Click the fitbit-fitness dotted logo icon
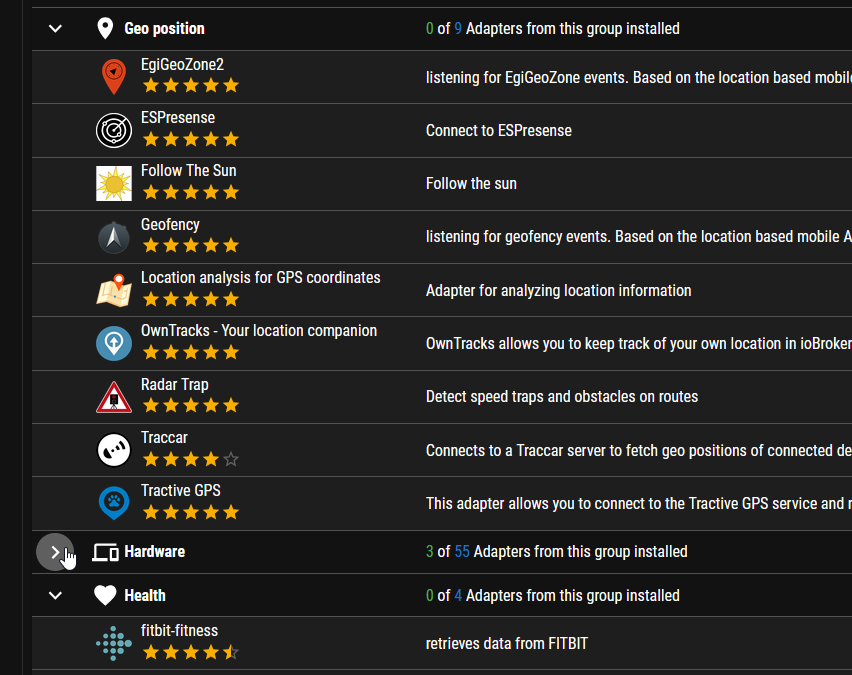 pos(114,643)
